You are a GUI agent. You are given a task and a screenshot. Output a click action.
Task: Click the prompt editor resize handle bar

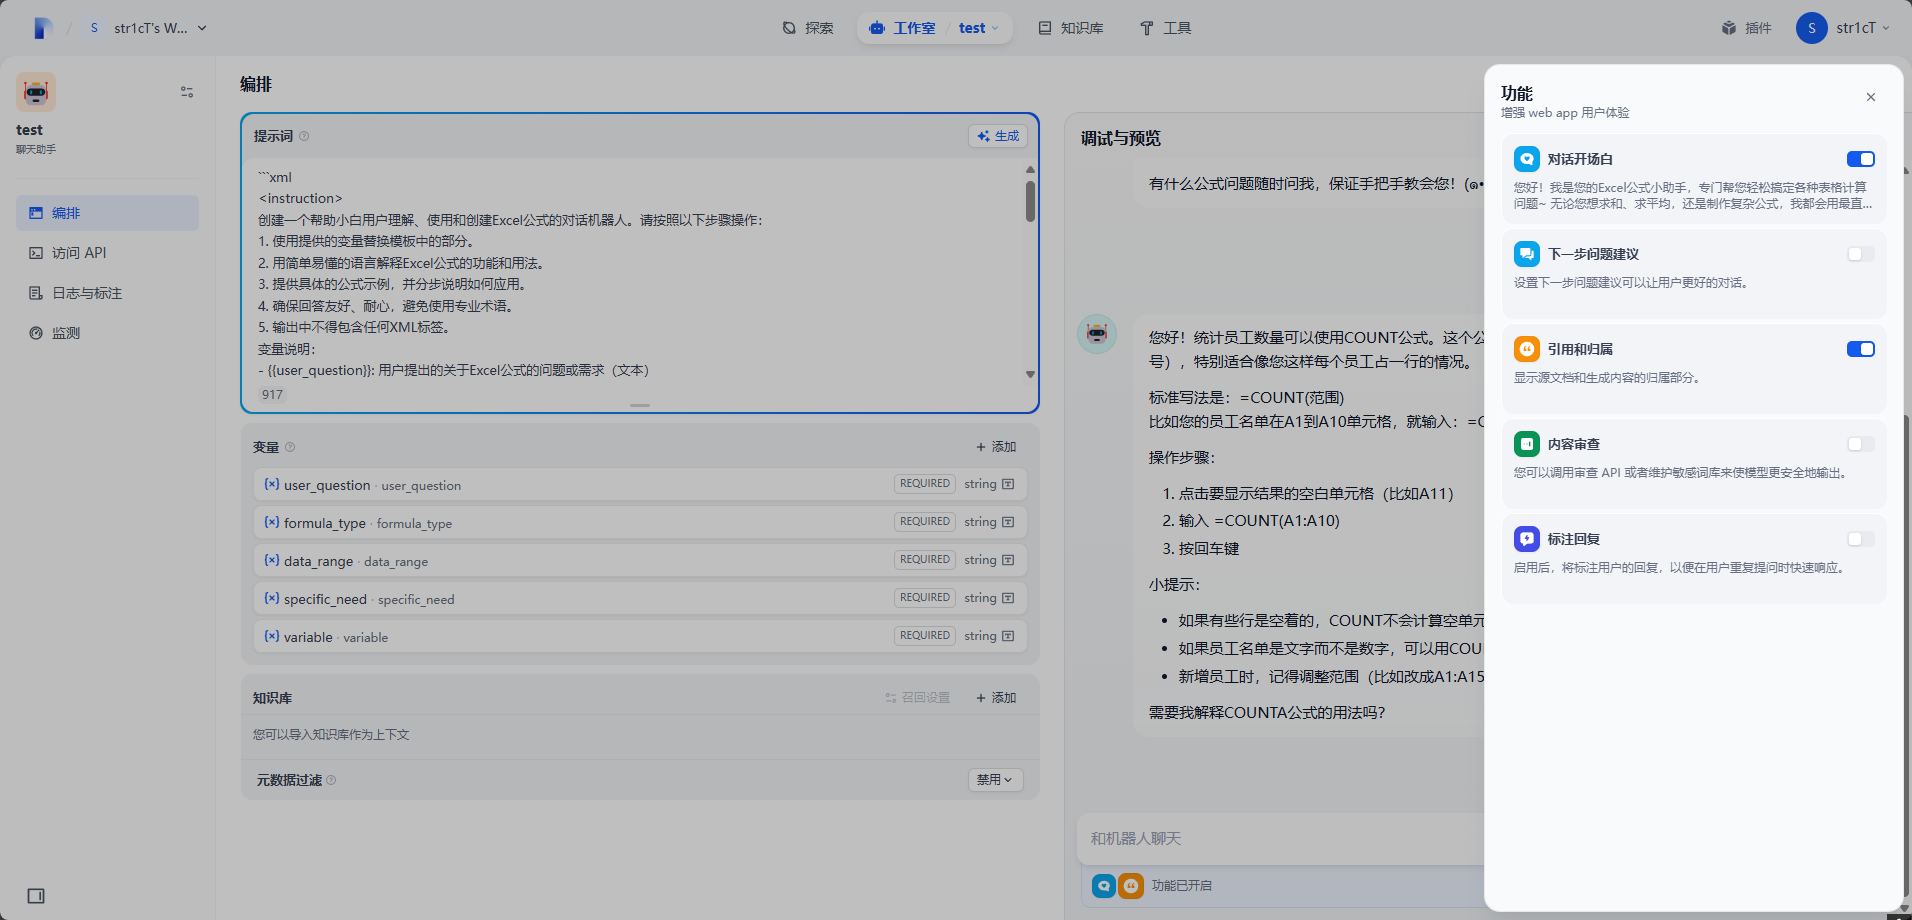click(640, 405)
